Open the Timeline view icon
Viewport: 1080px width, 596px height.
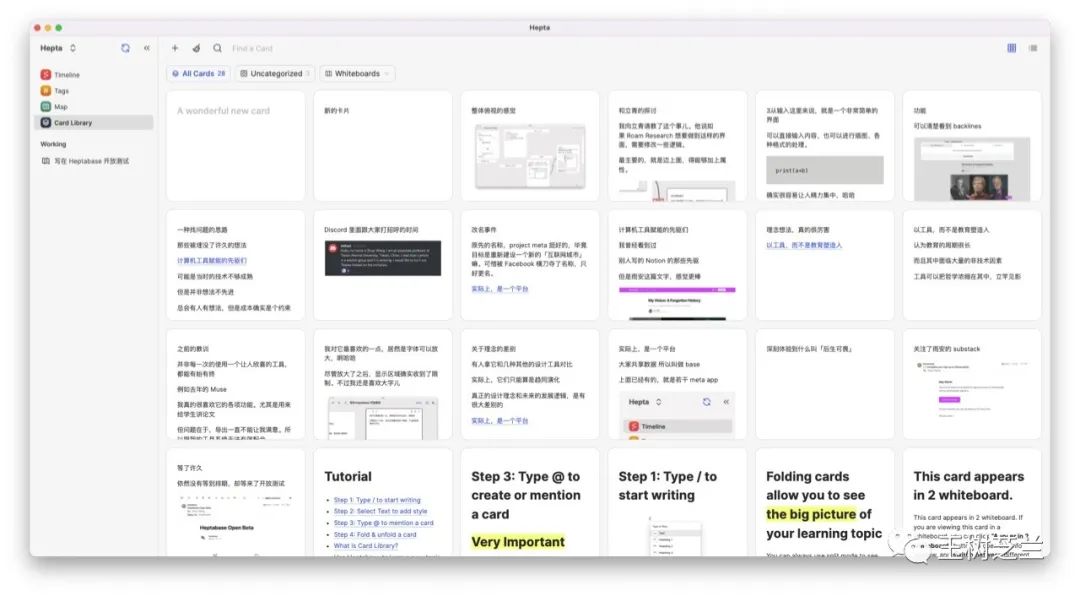tap(45, 74)
